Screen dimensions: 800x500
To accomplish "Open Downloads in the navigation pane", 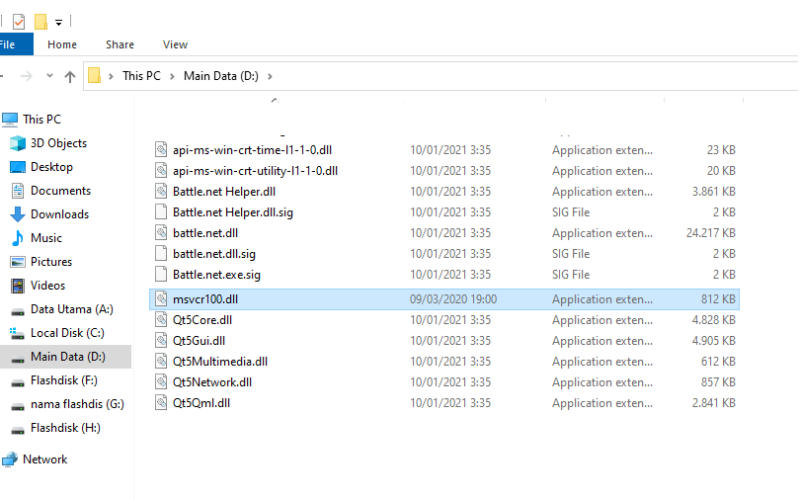I will 60,214.
